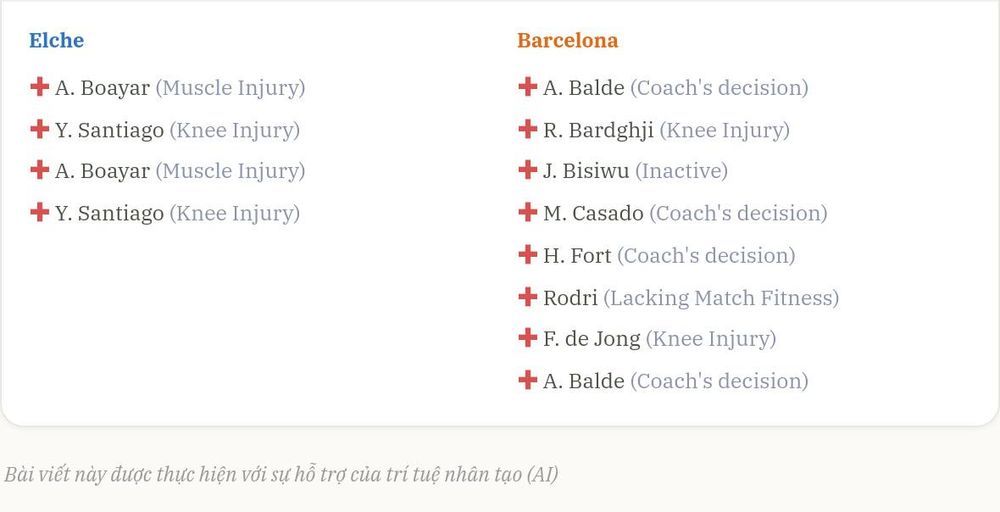This screenshot has height=512, width=1000.
Task: Select the R. Bardghji player name
Action: point(598,130)
